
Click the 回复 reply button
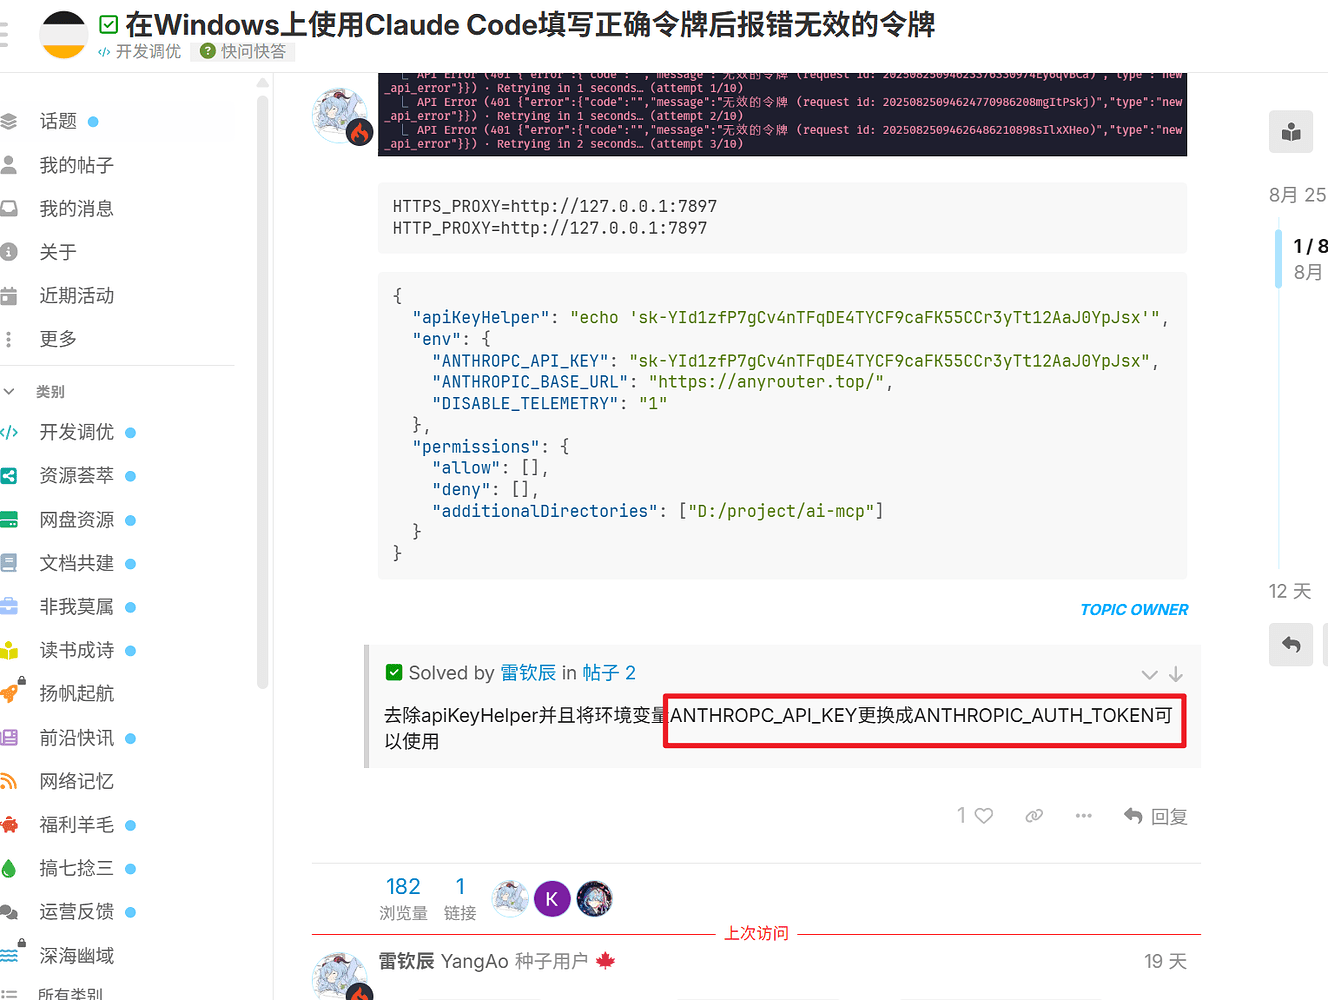(1155, 816)
